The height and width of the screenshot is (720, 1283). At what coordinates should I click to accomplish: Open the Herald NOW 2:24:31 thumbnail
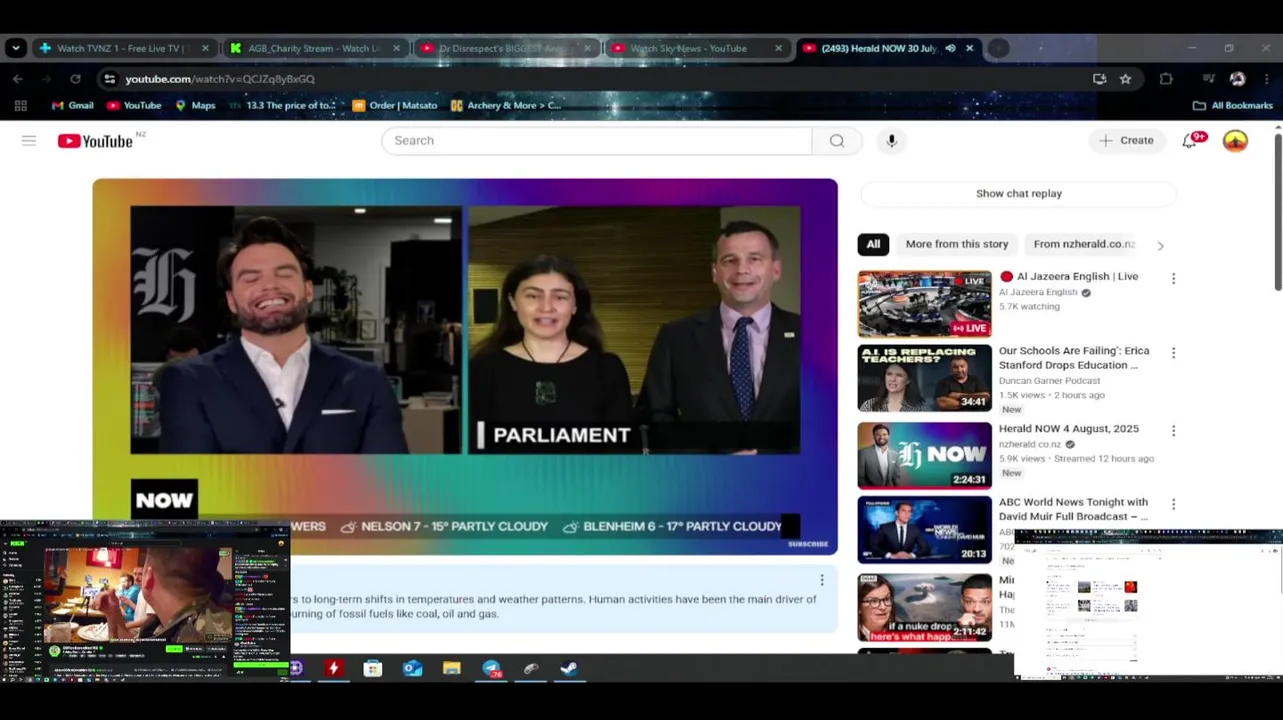924,455
